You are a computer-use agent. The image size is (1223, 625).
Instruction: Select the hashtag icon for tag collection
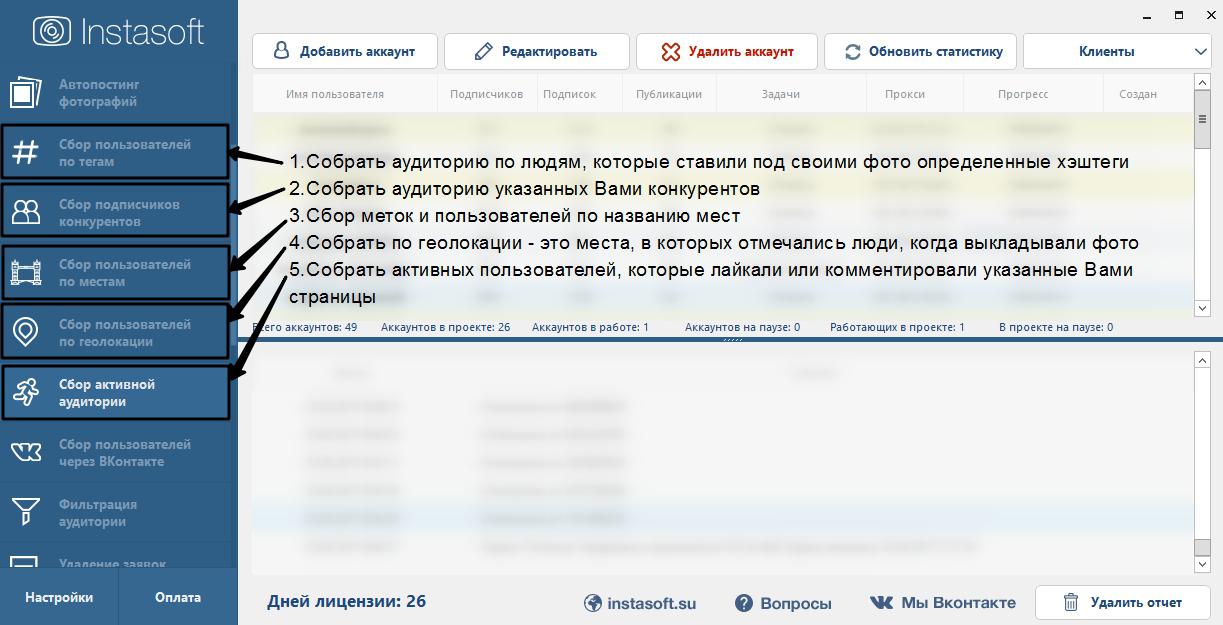25,153
